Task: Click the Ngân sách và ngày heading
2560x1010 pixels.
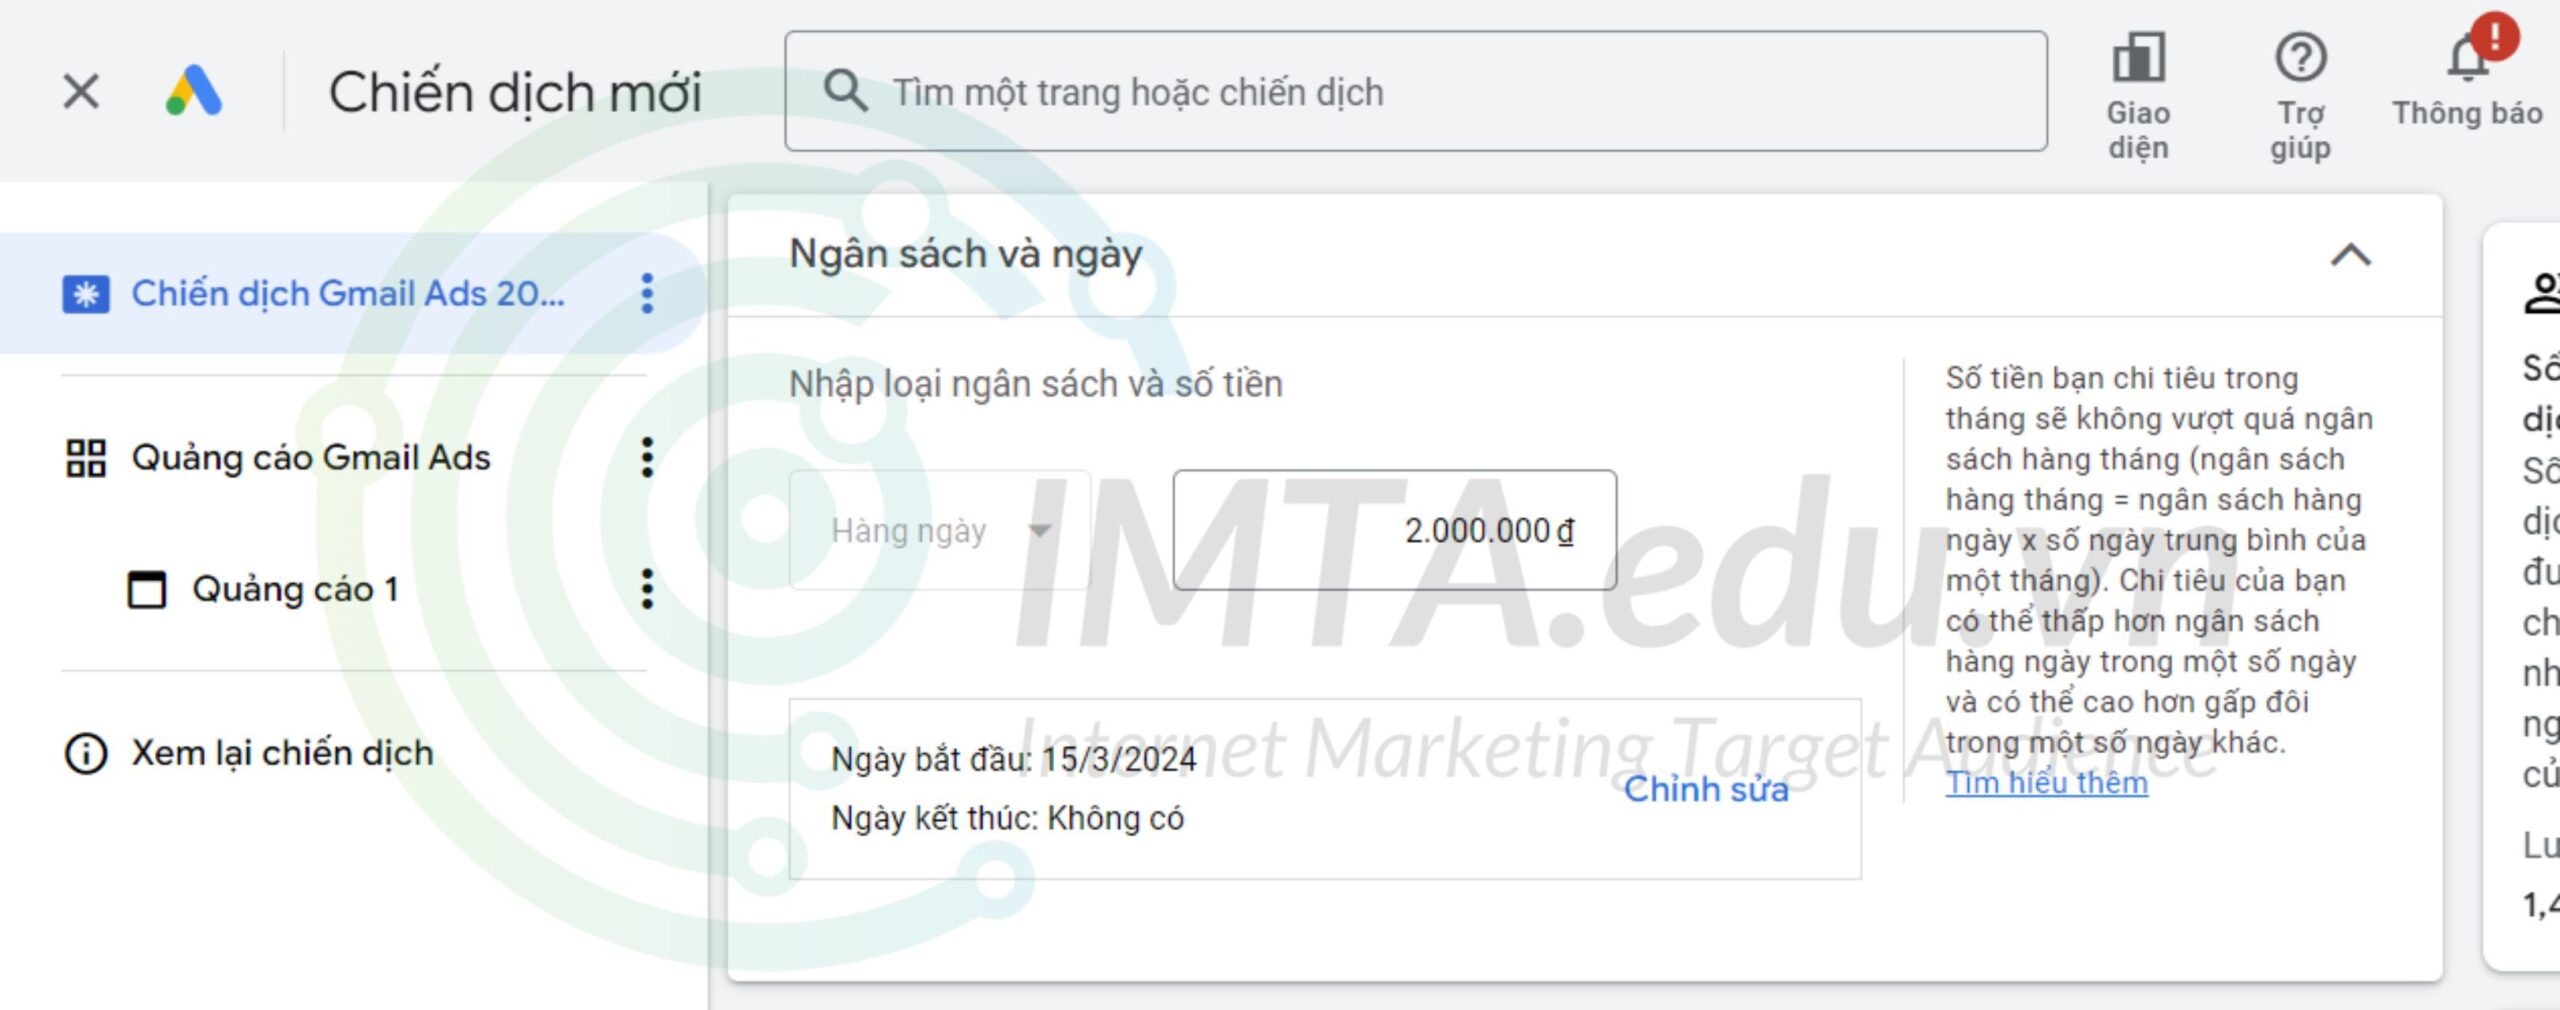Action: [966, 254]
